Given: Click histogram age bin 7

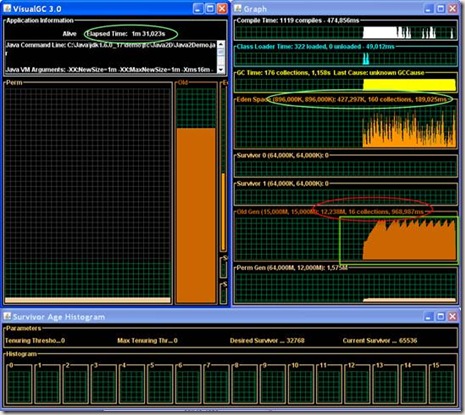Looking at the screenshot, I should (x=216, y=384).
